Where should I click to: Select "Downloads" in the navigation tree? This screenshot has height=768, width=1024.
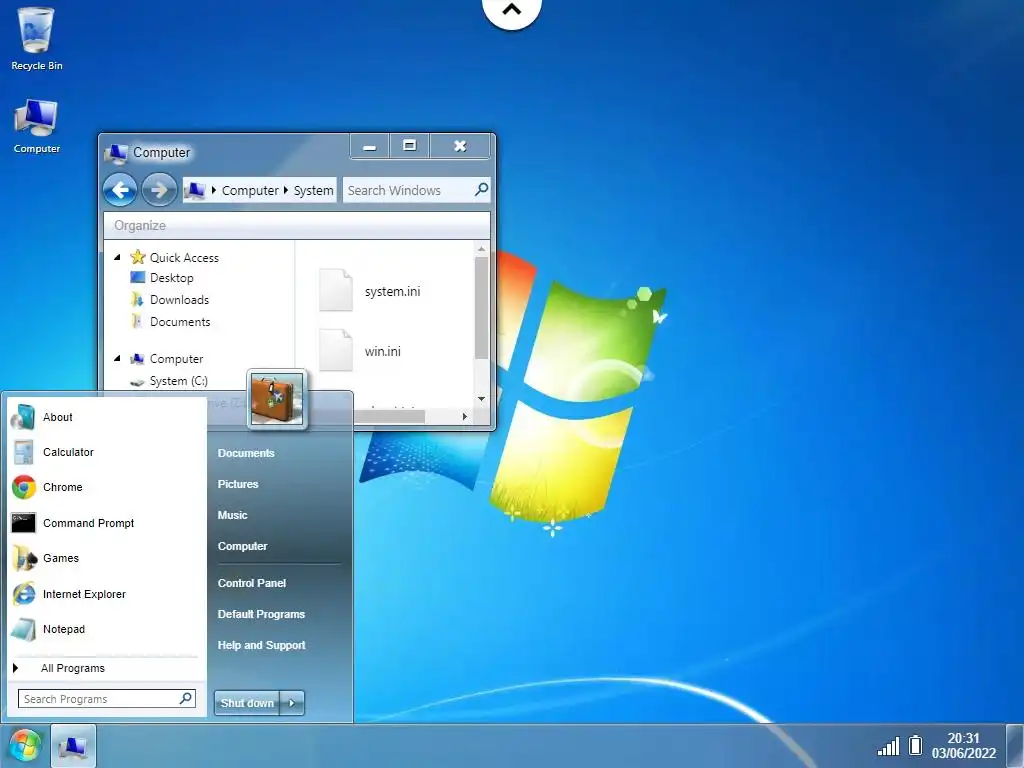pos(180,300)
